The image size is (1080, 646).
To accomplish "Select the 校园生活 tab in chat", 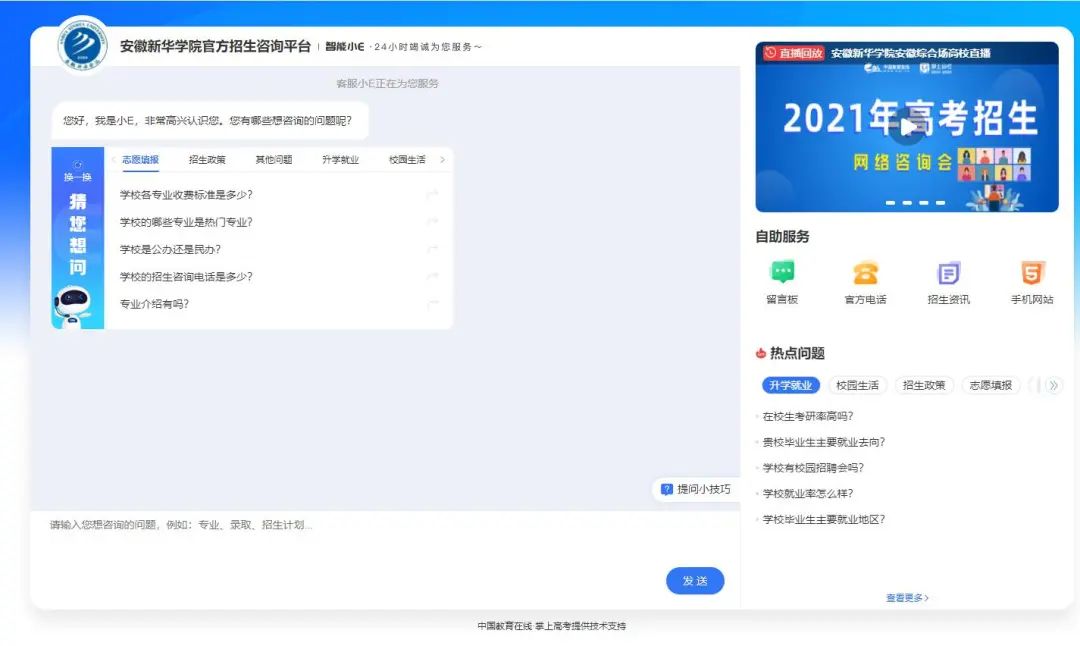I will 407,160.
